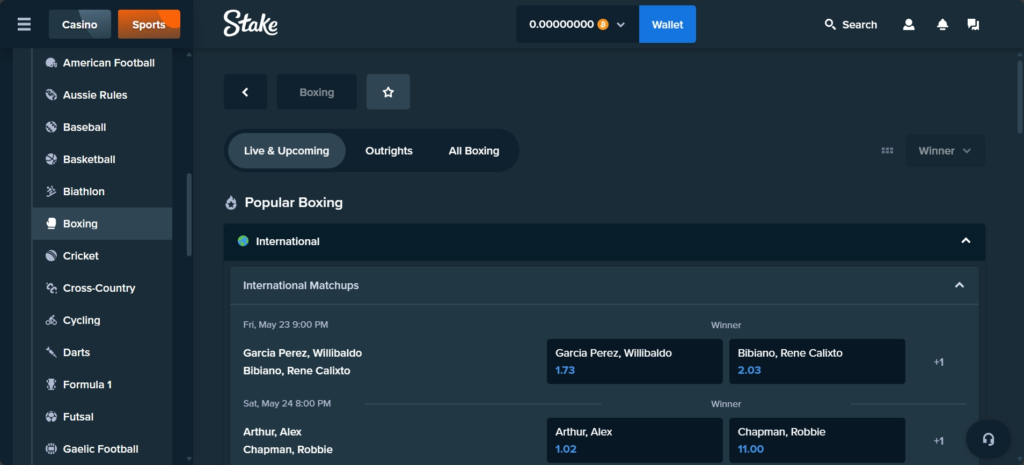Click the search magnifier icon
The width and height of the screenshot is (1024, 465).
pyautogui.click(x=830, y=25)
